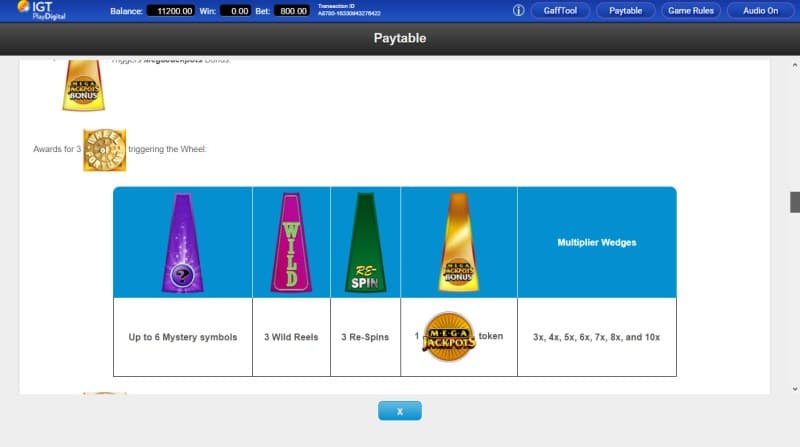The image size is (800, 447).
Task: Click the round MegaJackpots token icon
Action: coord(447,337)
